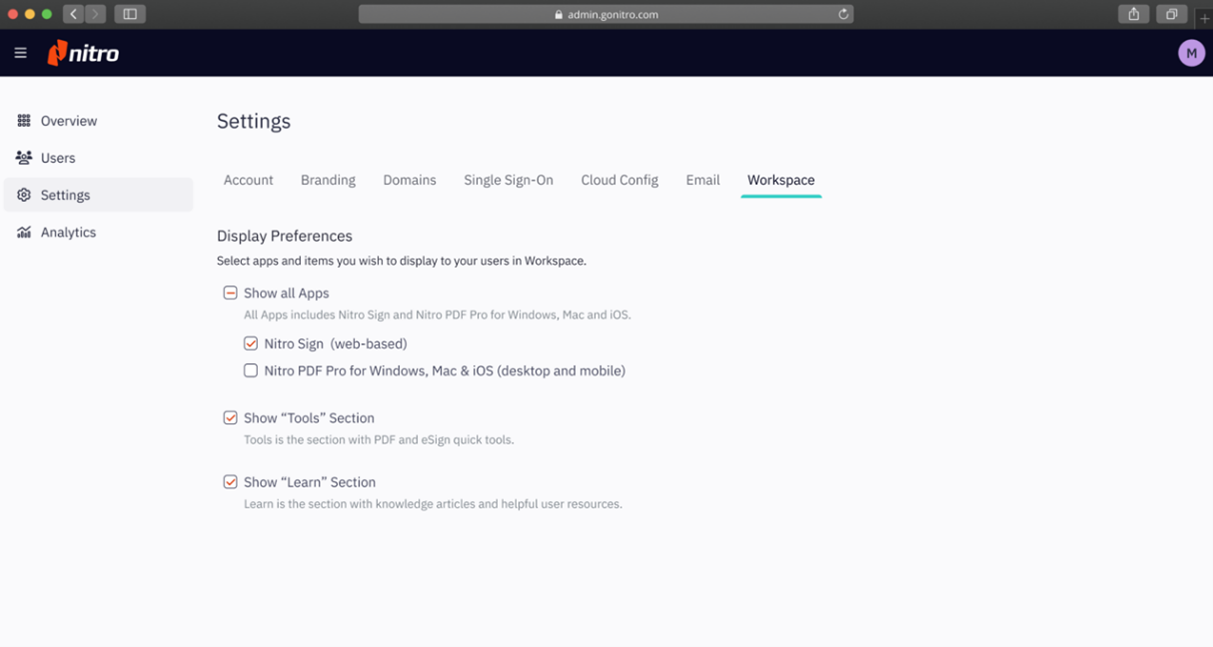
Task: Open the Single Sign-On tab
Action: [508, 180]
